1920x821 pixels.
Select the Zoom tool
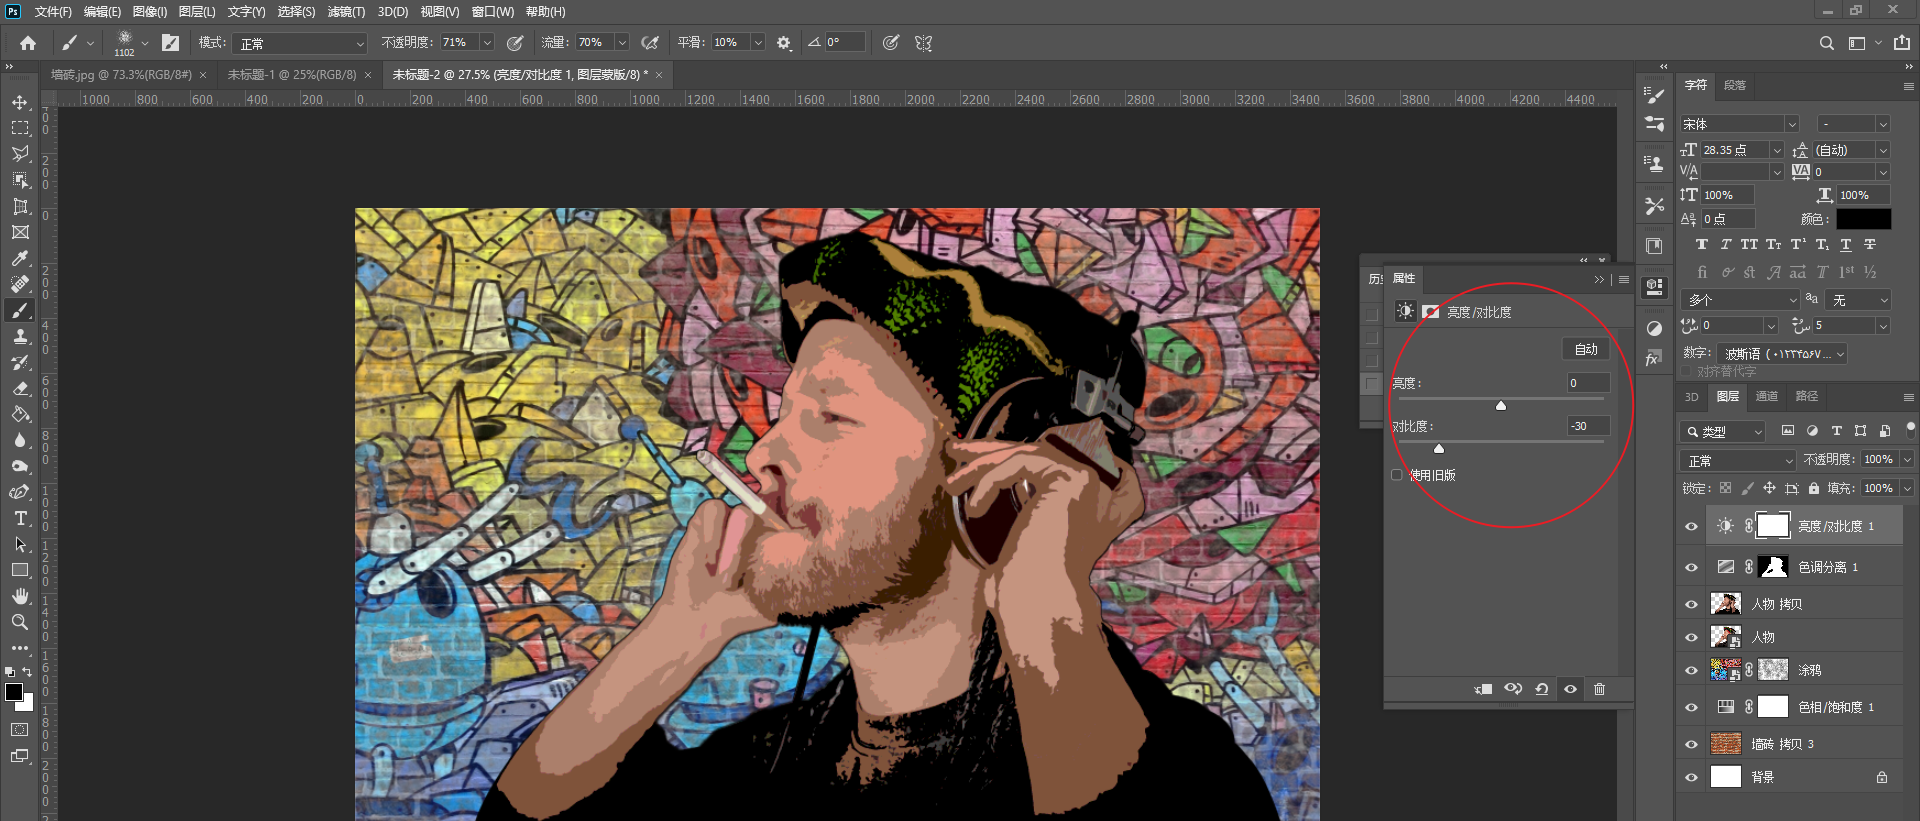(x=20, y=622)
